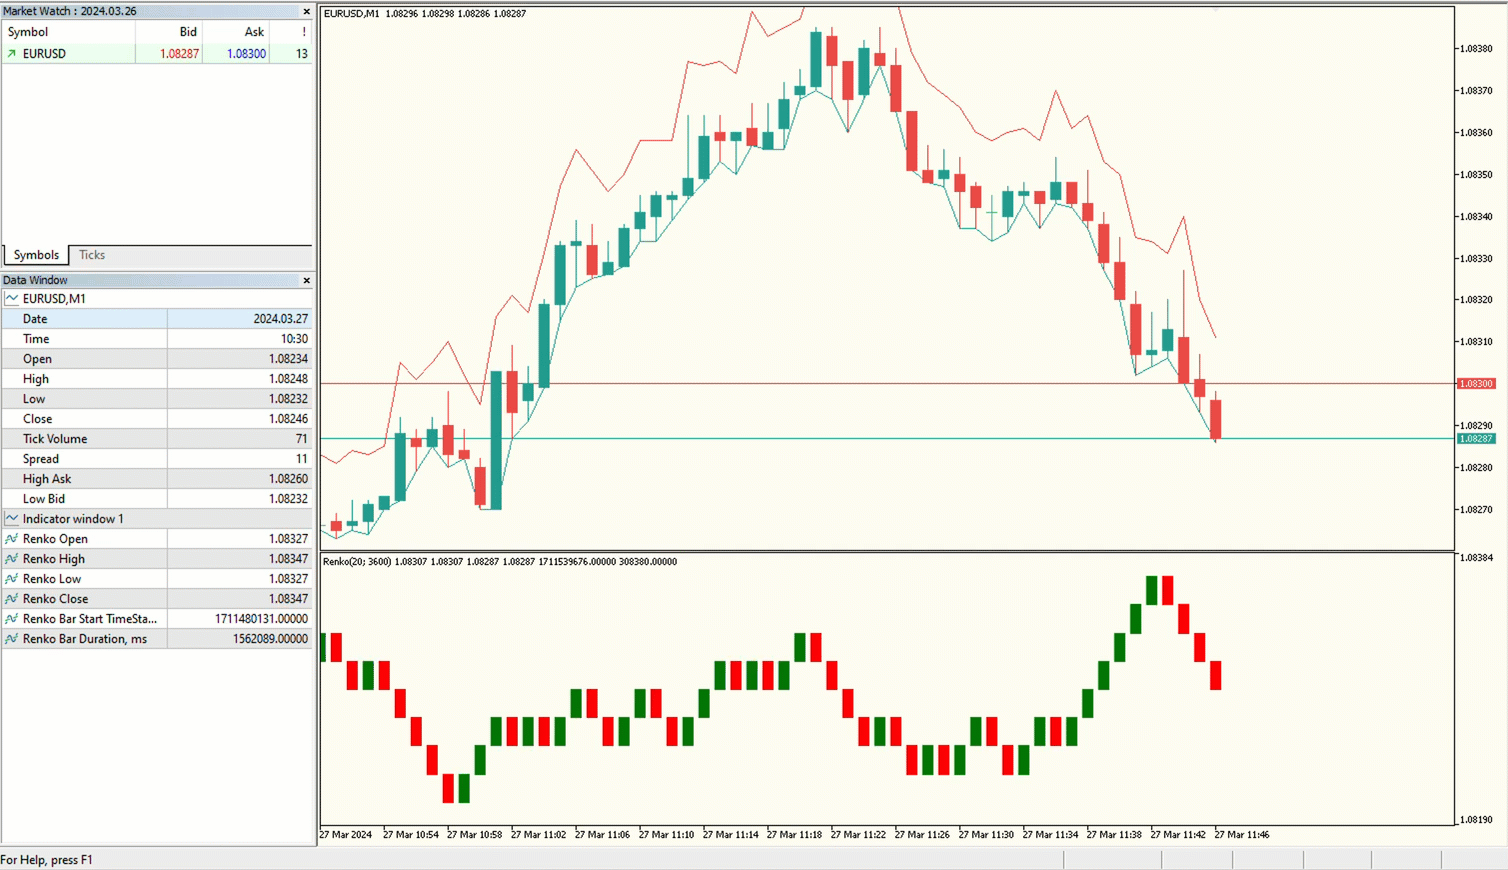
Task: Click the Indicator window 1 icon
Action: 12,519
